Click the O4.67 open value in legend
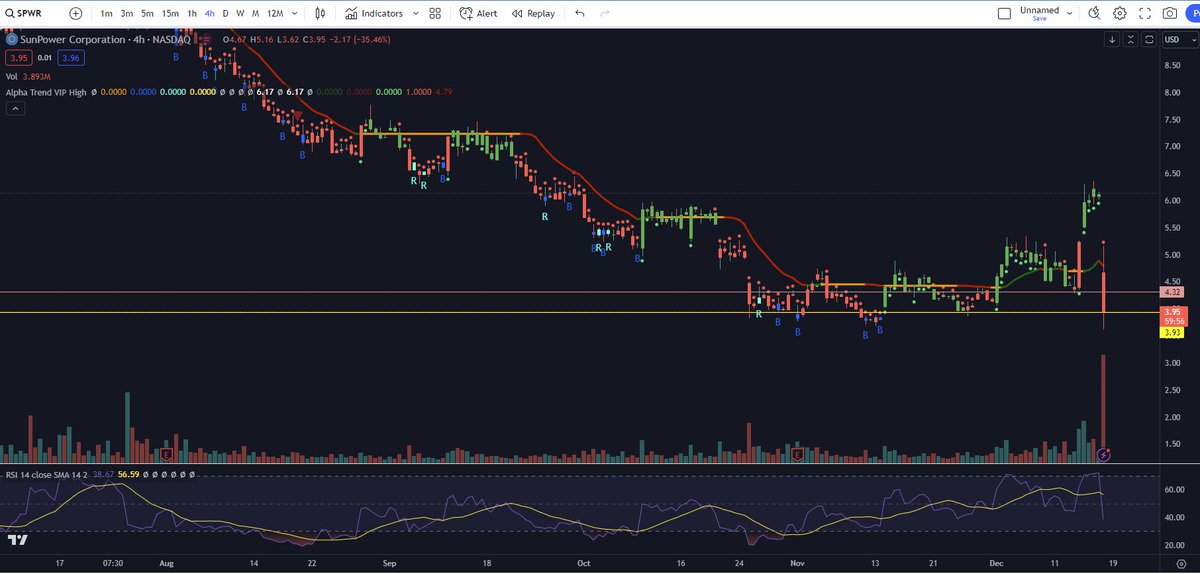 pos(235,39)
